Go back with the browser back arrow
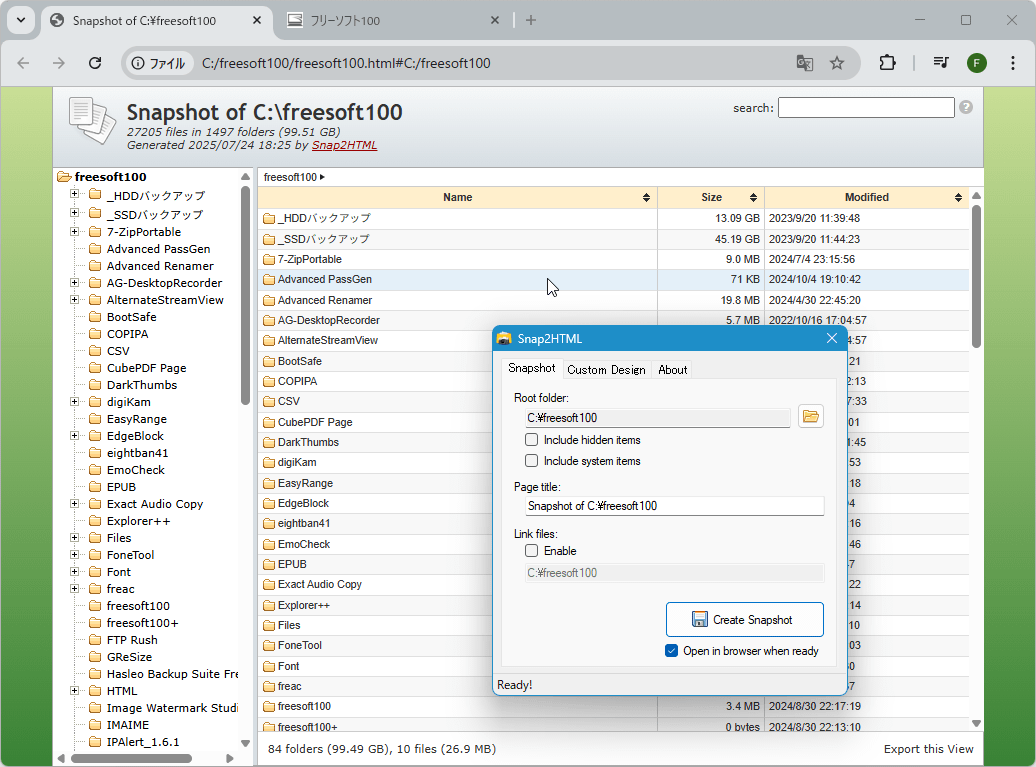Image resolution: width=1036 pixels, height=767 pixels. pos(24,63)
